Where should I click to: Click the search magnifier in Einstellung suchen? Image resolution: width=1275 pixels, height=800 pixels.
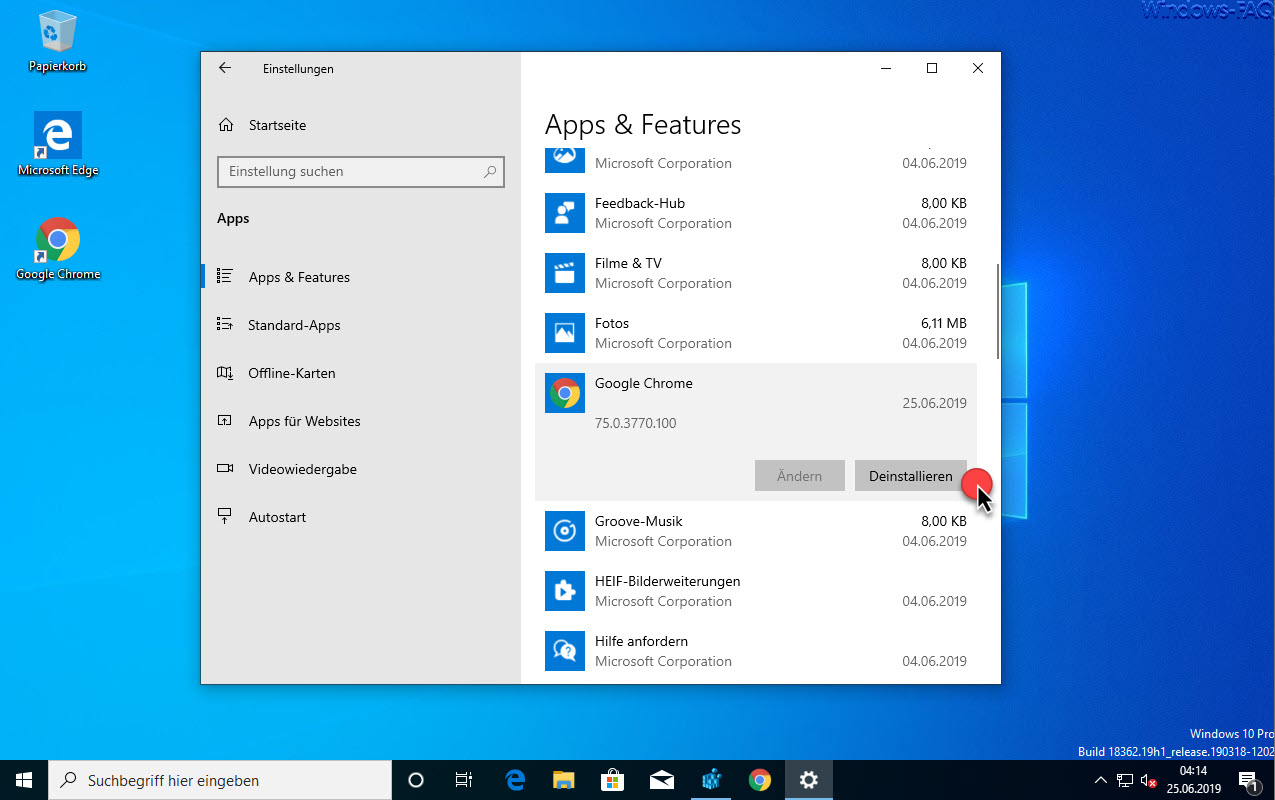(x=490, y=171)
